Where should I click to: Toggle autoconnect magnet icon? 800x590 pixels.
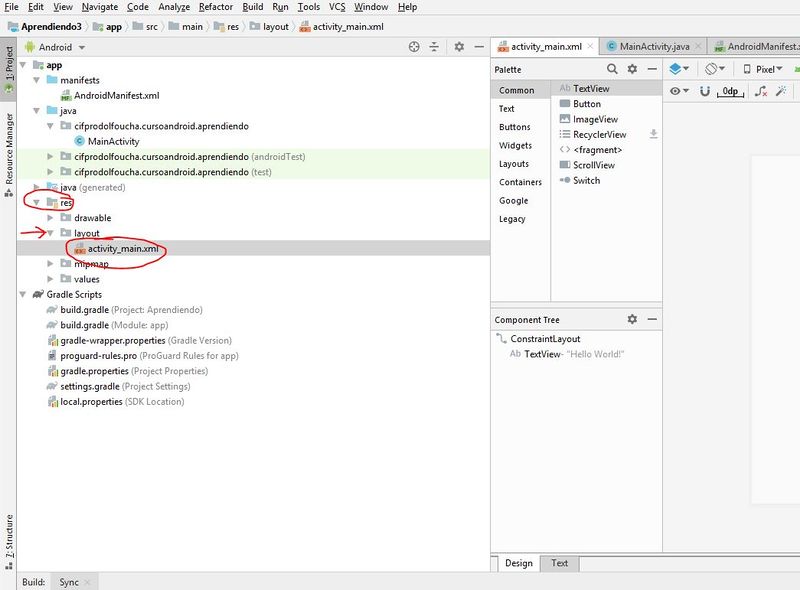click(x=705, y=91)
